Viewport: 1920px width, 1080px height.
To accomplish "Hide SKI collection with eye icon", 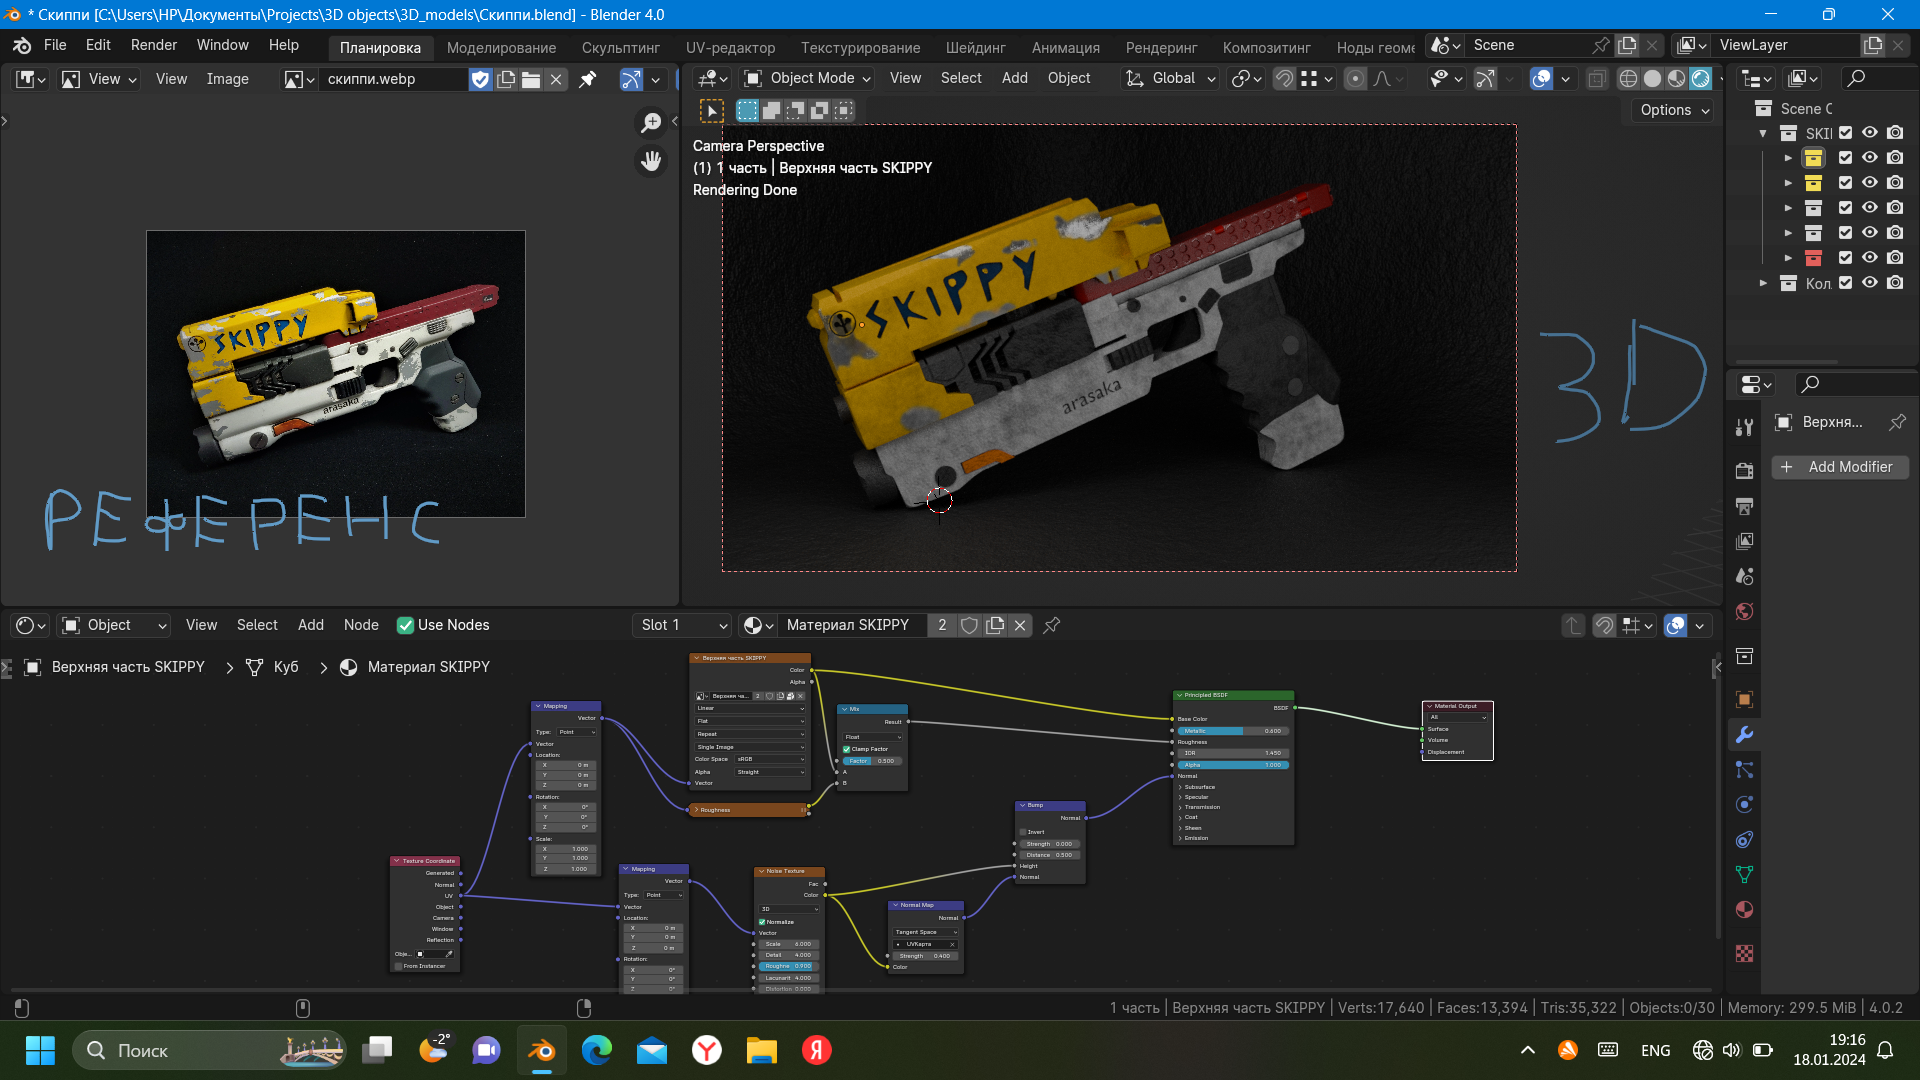I will pos(1870,132).
